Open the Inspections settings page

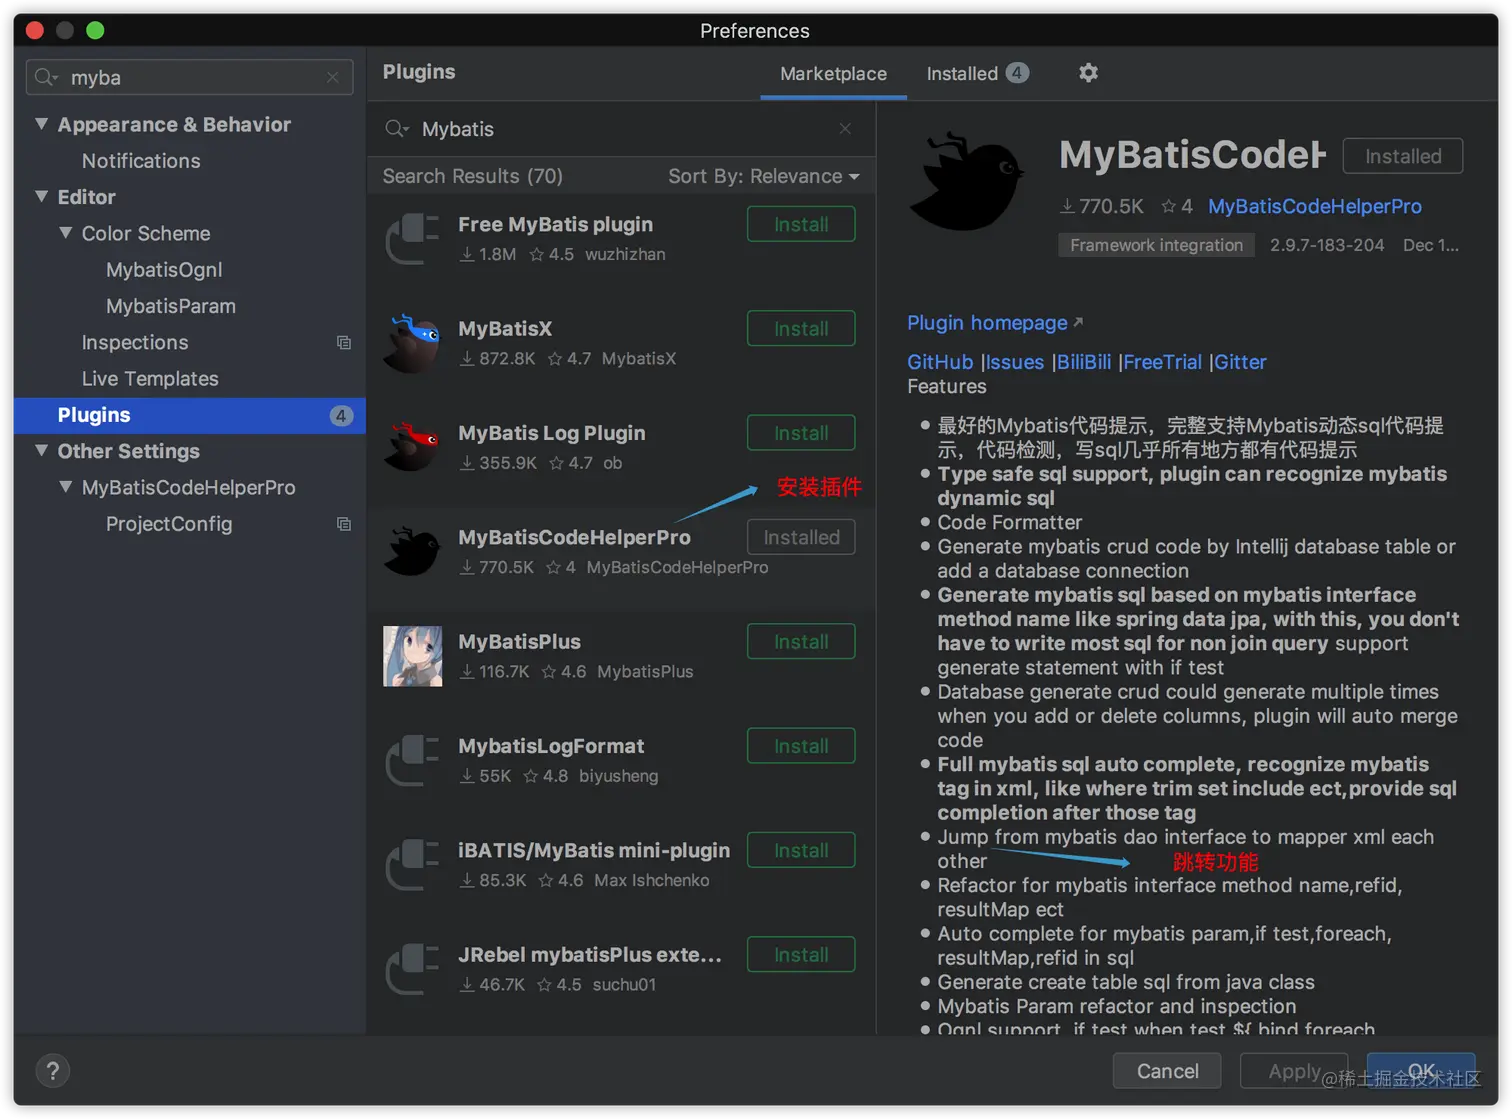pos(135,343)
